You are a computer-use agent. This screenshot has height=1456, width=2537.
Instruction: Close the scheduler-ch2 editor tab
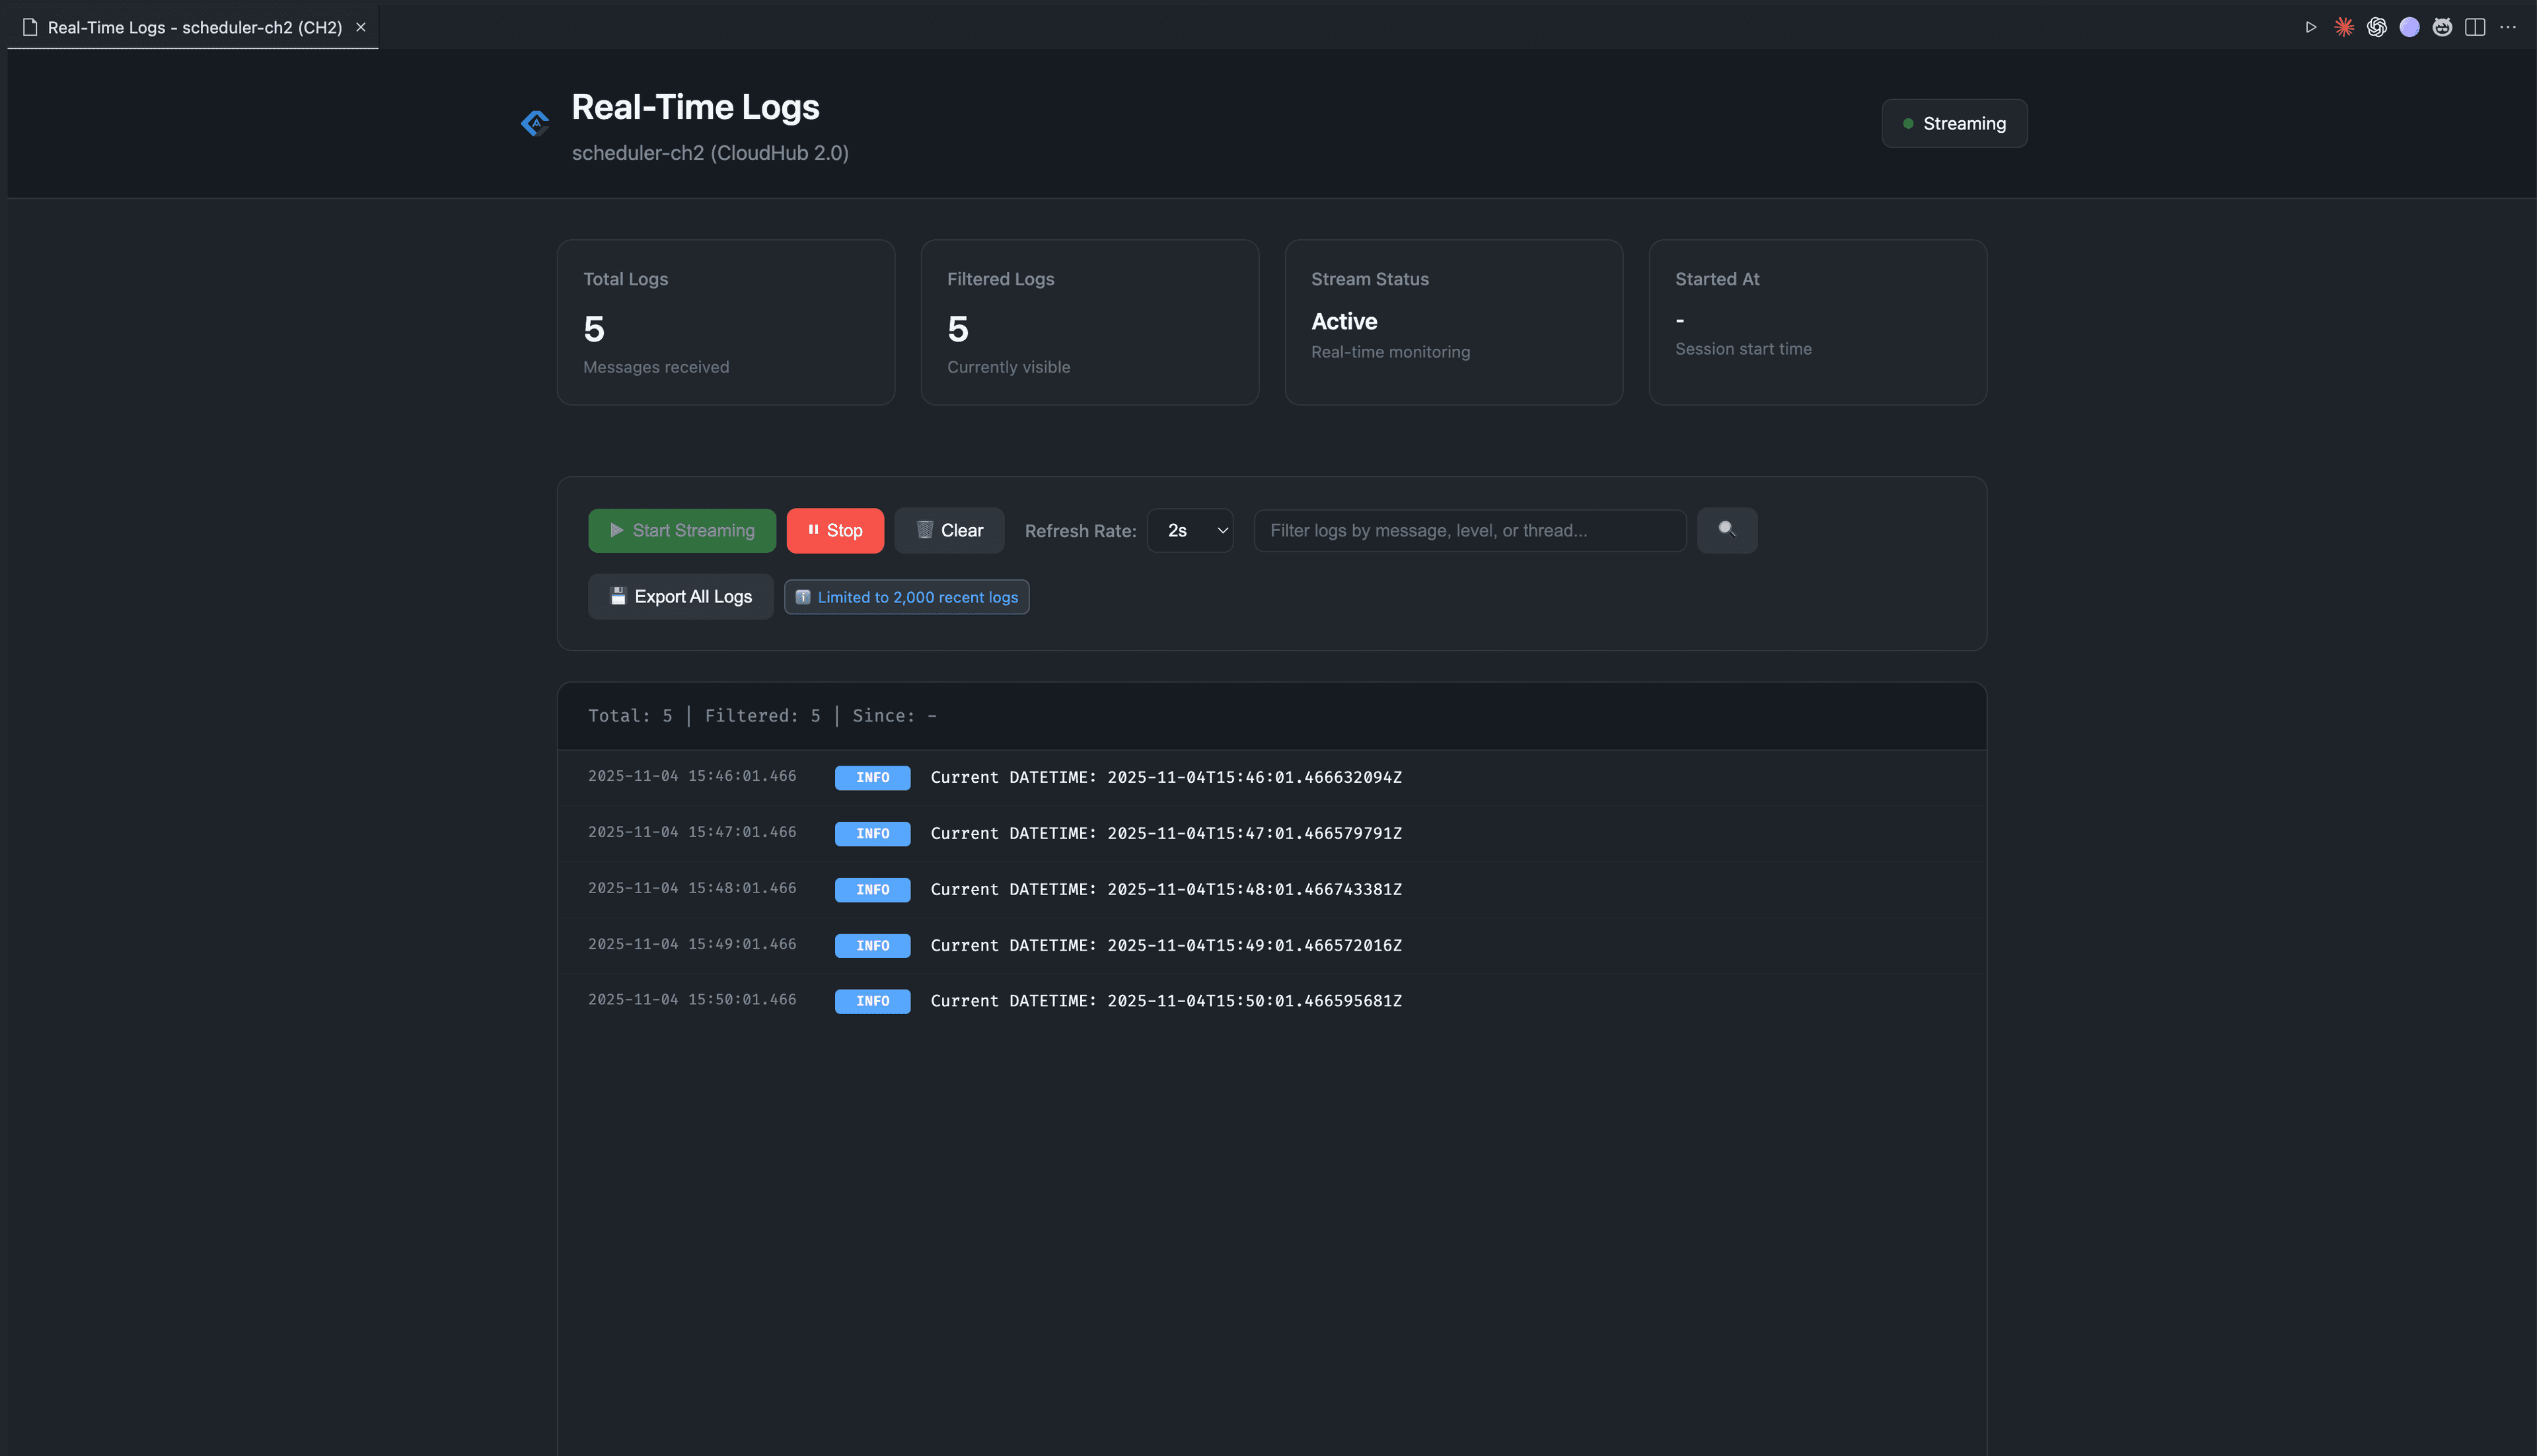[360, 27]
